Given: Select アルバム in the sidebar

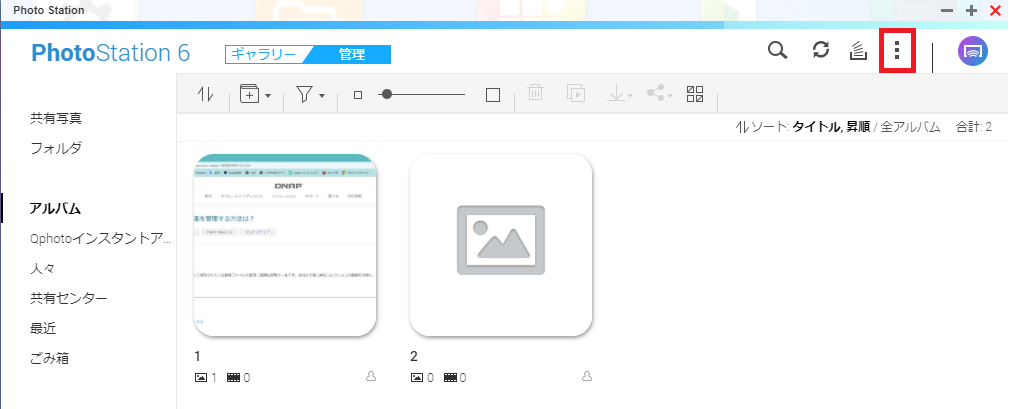Looking at the screenshot, I should click(x=55, y=208).
